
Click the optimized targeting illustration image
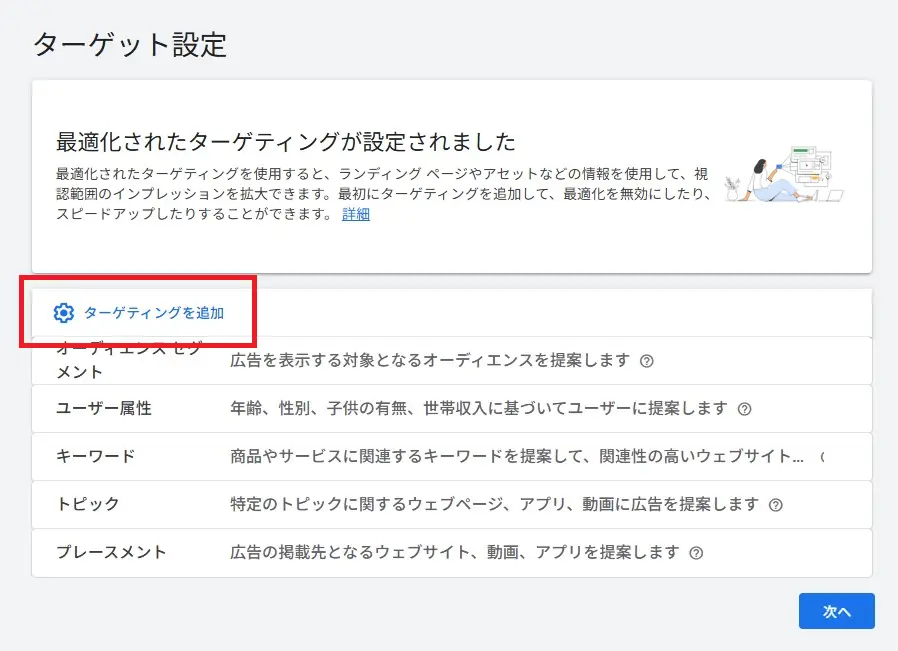[785, 176]
